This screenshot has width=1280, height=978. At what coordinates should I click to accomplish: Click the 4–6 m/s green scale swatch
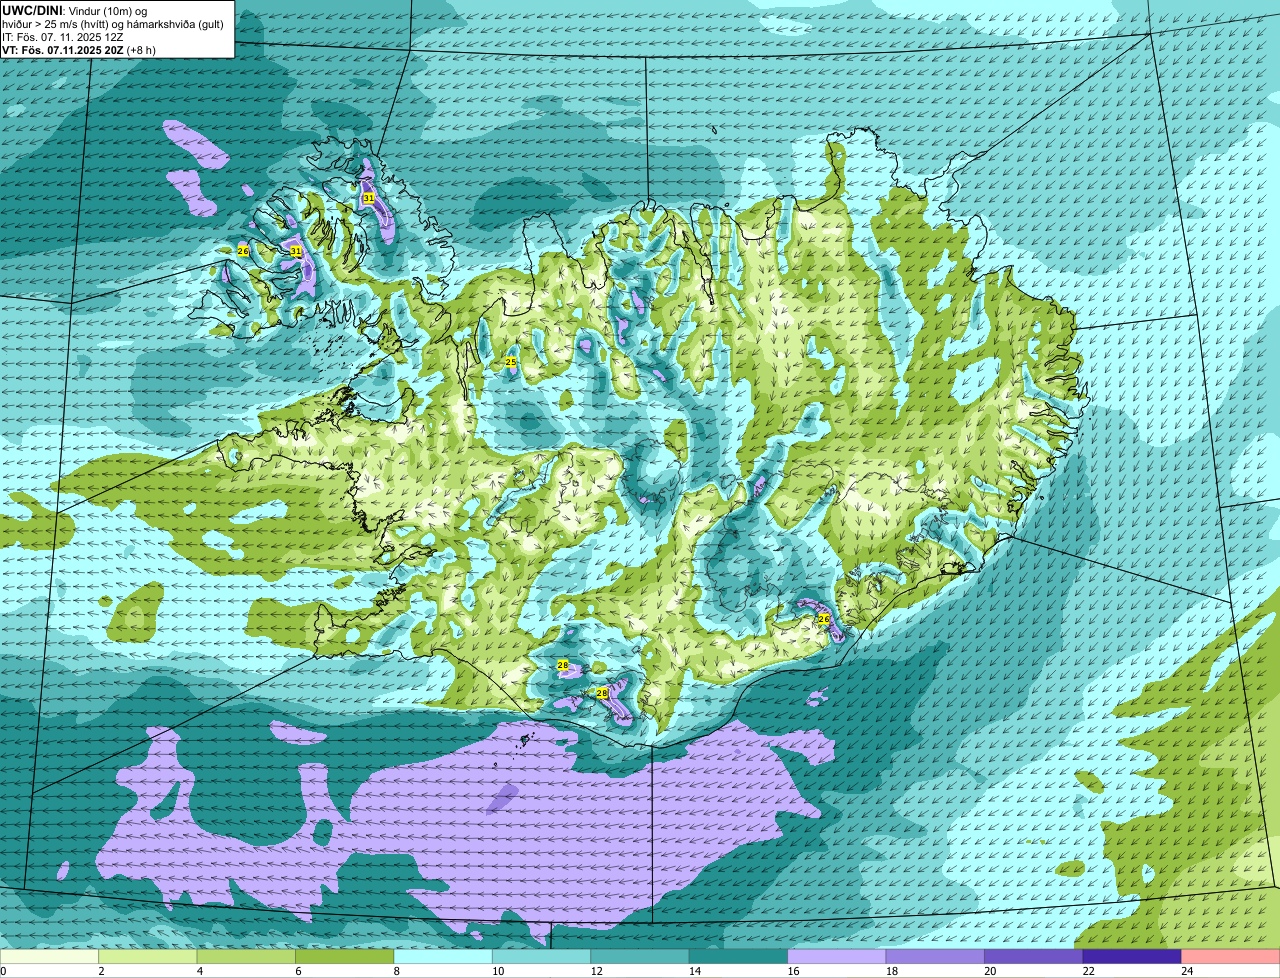pyautogui.click(x=247, y=957)
